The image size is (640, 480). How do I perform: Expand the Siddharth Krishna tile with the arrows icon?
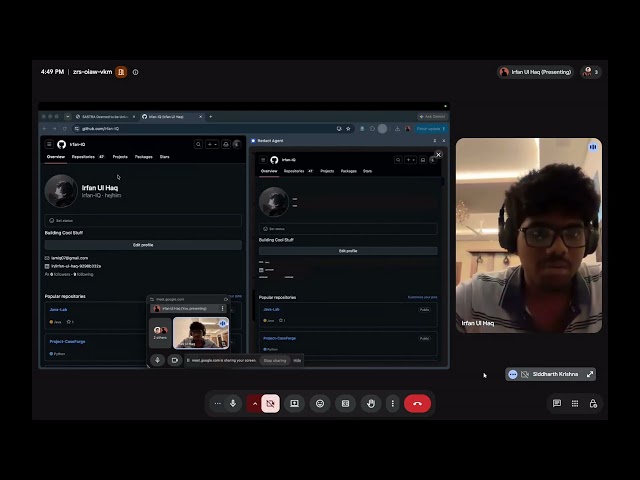tap(590, 374)
